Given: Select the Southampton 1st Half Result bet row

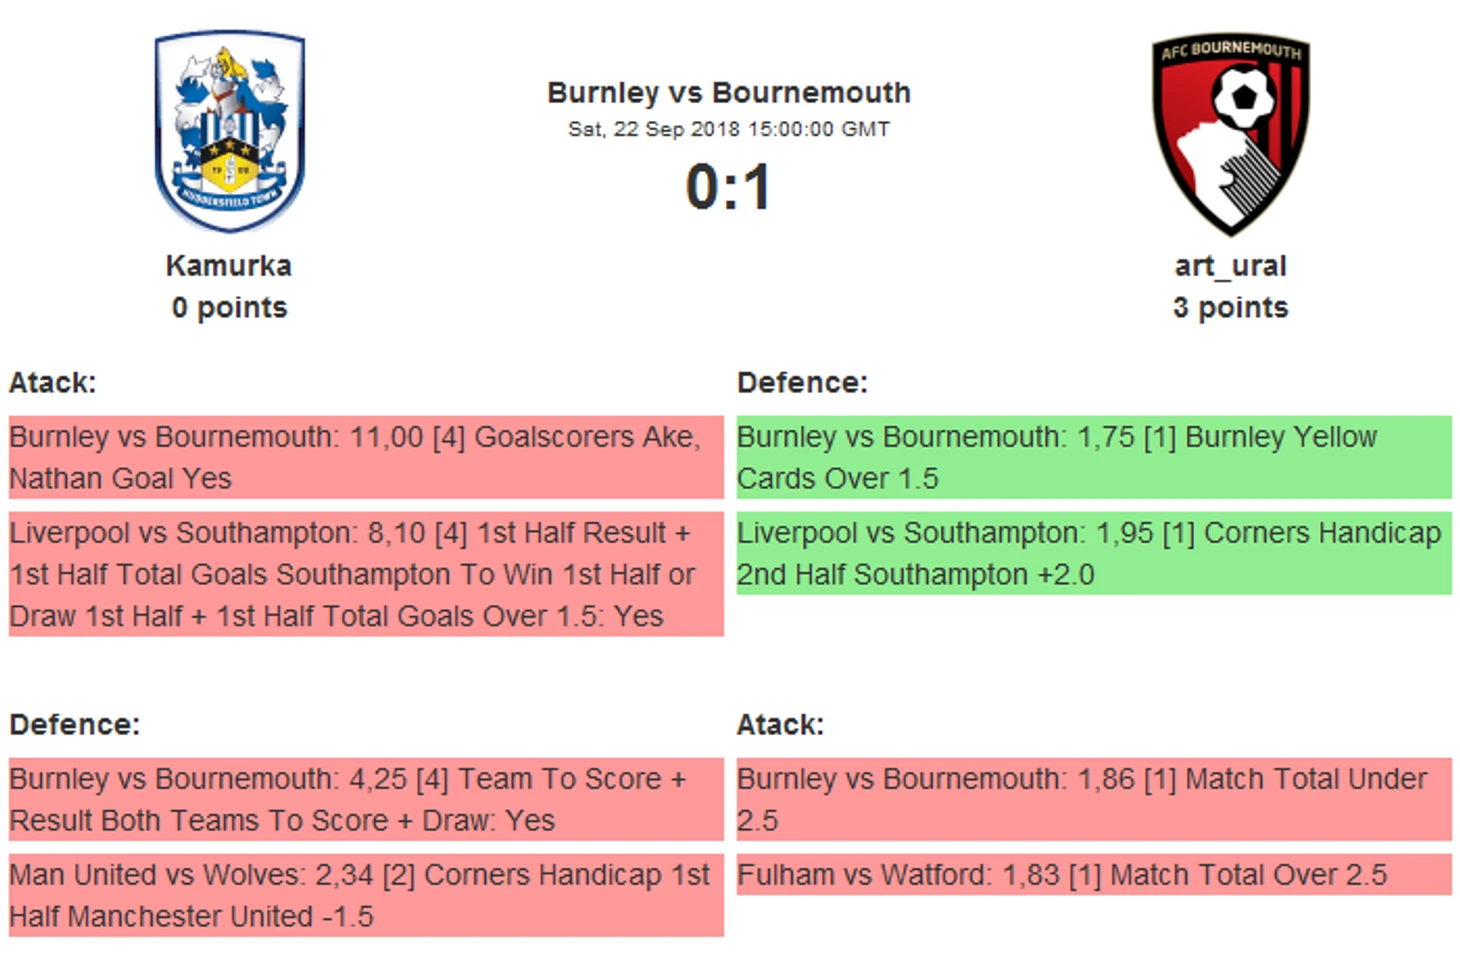Looking at the screenshot, I should click(366, 574).
